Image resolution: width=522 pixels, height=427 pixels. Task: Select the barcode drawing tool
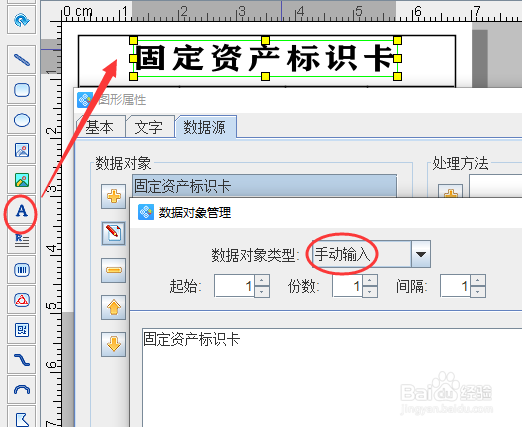(22, 270)
